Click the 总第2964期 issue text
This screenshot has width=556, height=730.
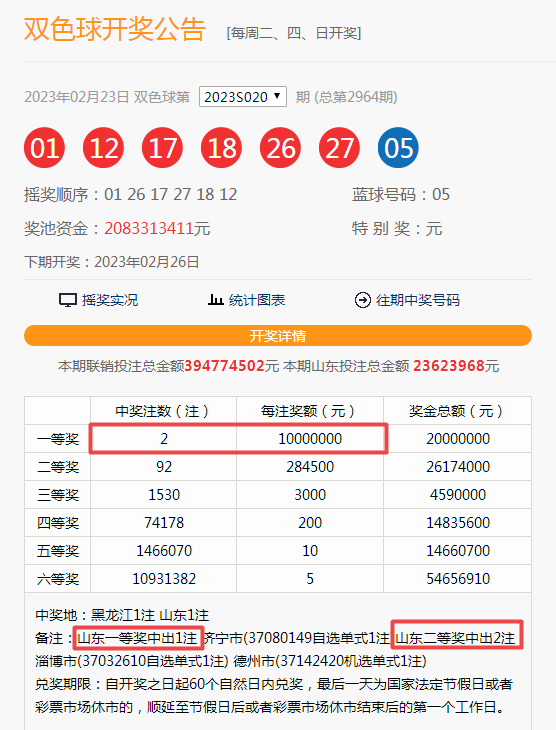tap(356, 97)
